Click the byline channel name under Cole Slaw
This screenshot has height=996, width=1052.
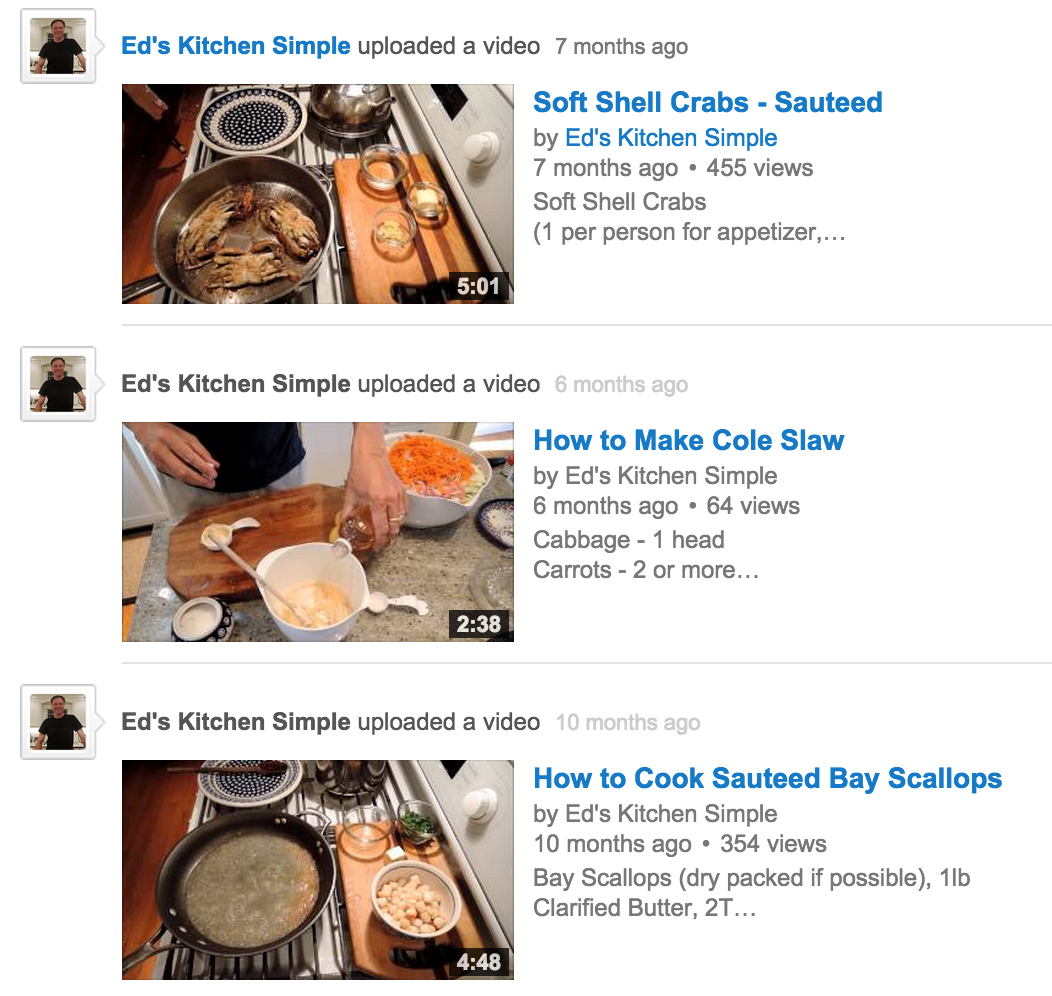[x=671, y=476]
